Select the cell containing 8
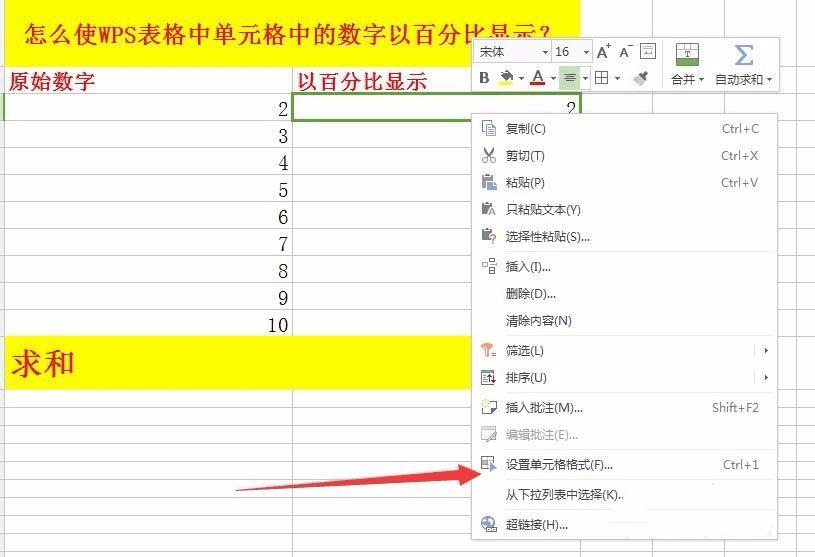 (x=148, y=270)
